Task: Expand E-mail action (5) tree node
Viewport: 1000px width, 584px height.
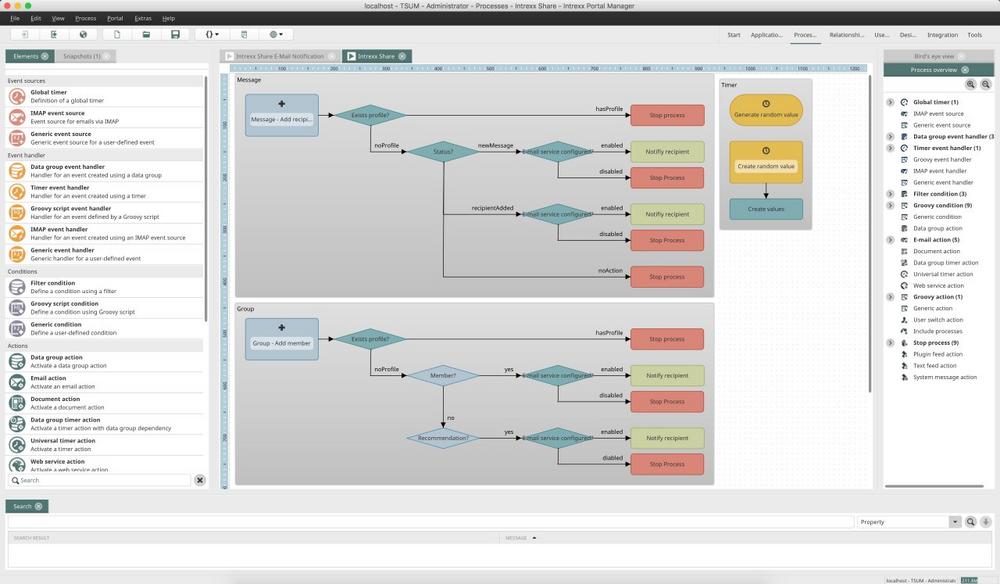Action: pos(890,240)
